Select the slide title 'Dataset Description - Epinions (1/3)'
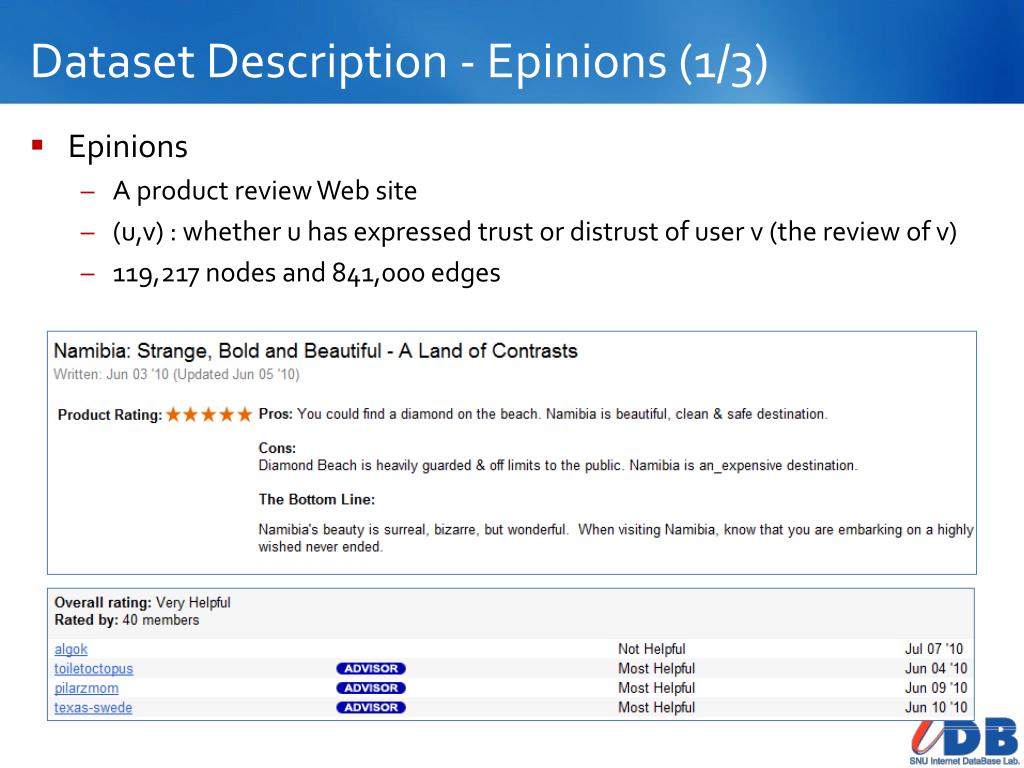Image resolution: width=1024 pixels, height=768 pixels. [399, 62]
